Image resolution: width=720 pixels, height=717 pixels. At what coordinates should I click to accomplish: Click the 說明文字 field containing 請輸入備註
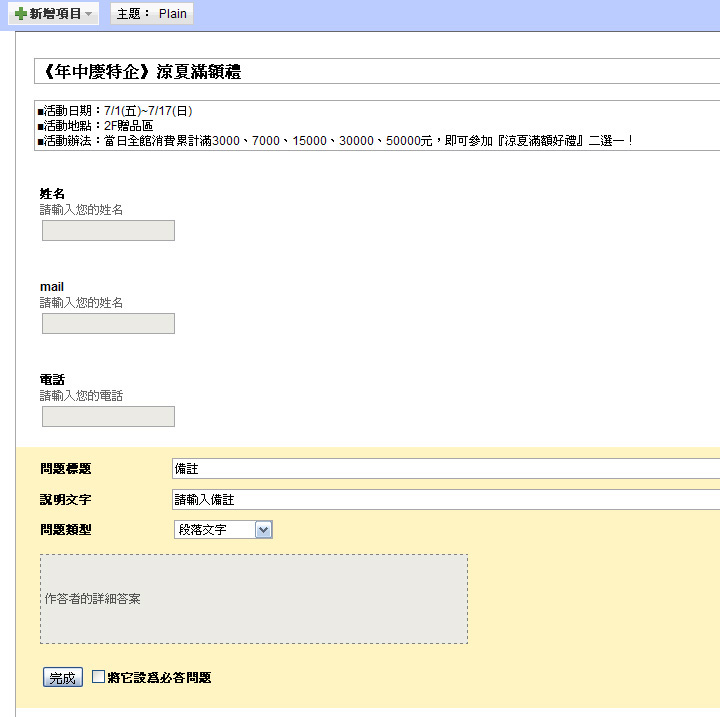pos(446,499)
